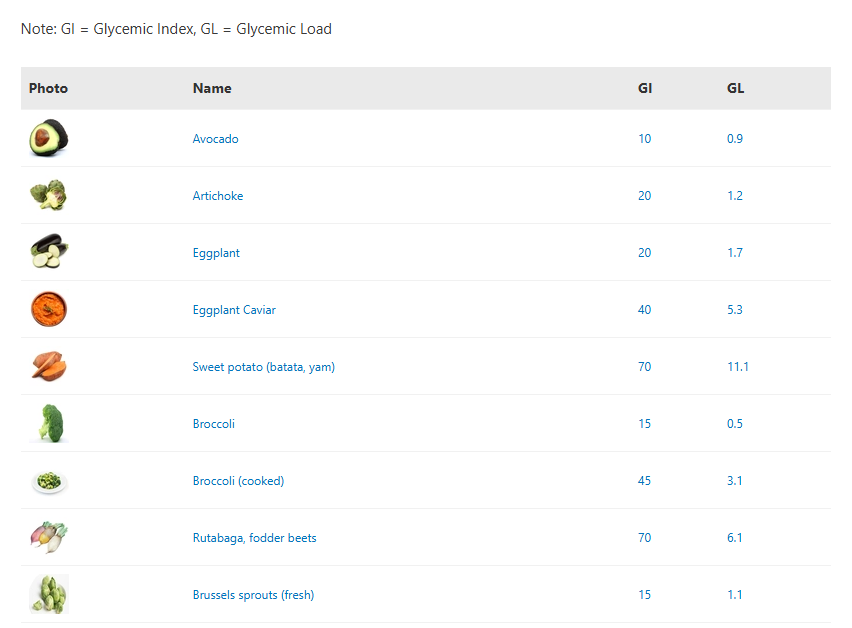Open the eggplant caviar bowl photo
The width and height of the screenshot is (852, 628).
click(x=49, y=309)
